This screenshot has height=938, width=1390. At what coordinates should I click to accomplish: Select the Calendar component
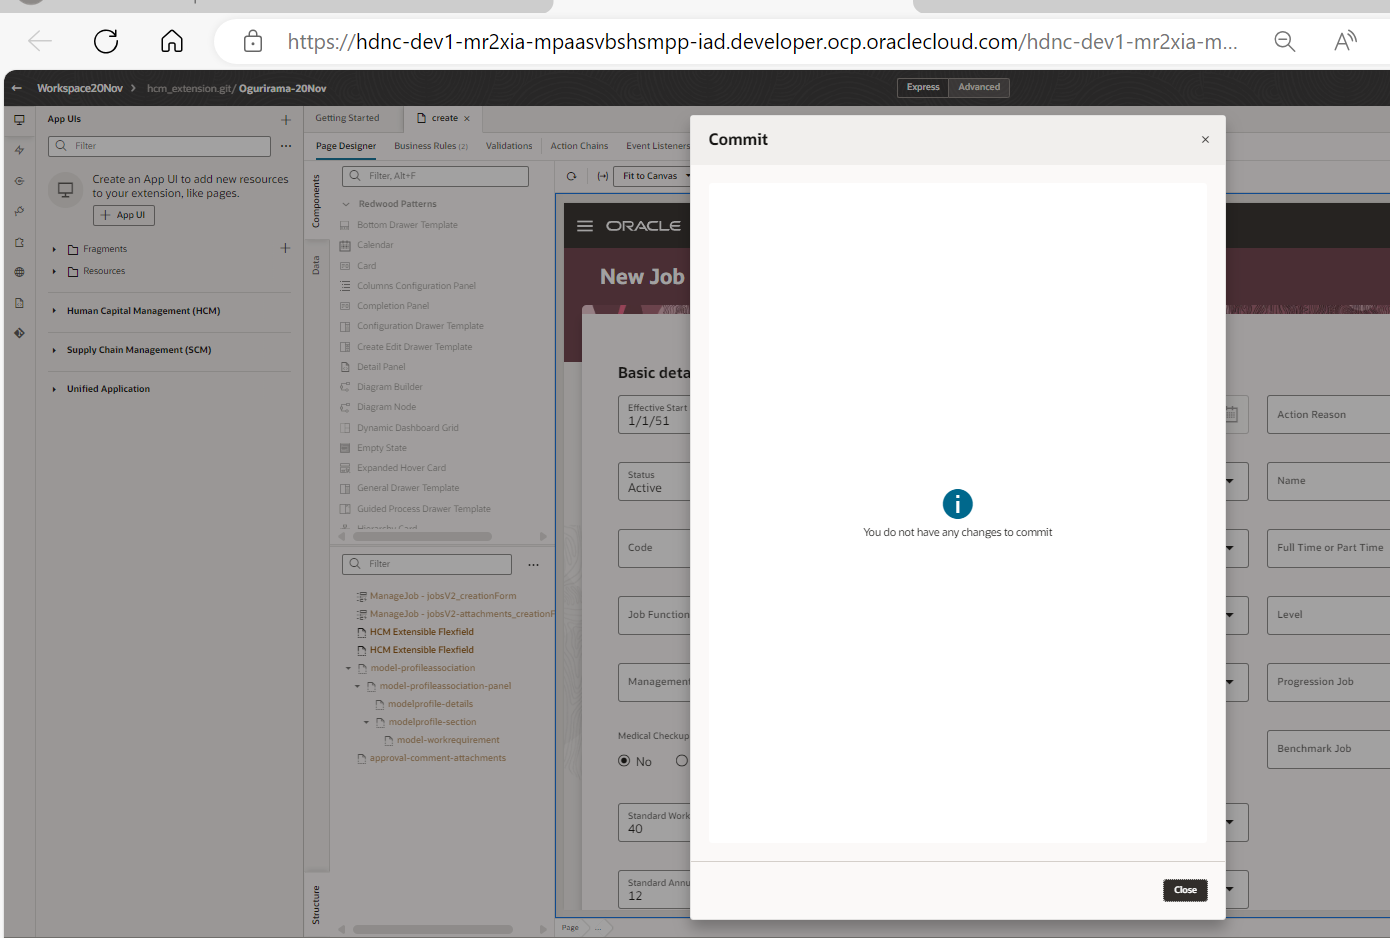click(375, 245)
